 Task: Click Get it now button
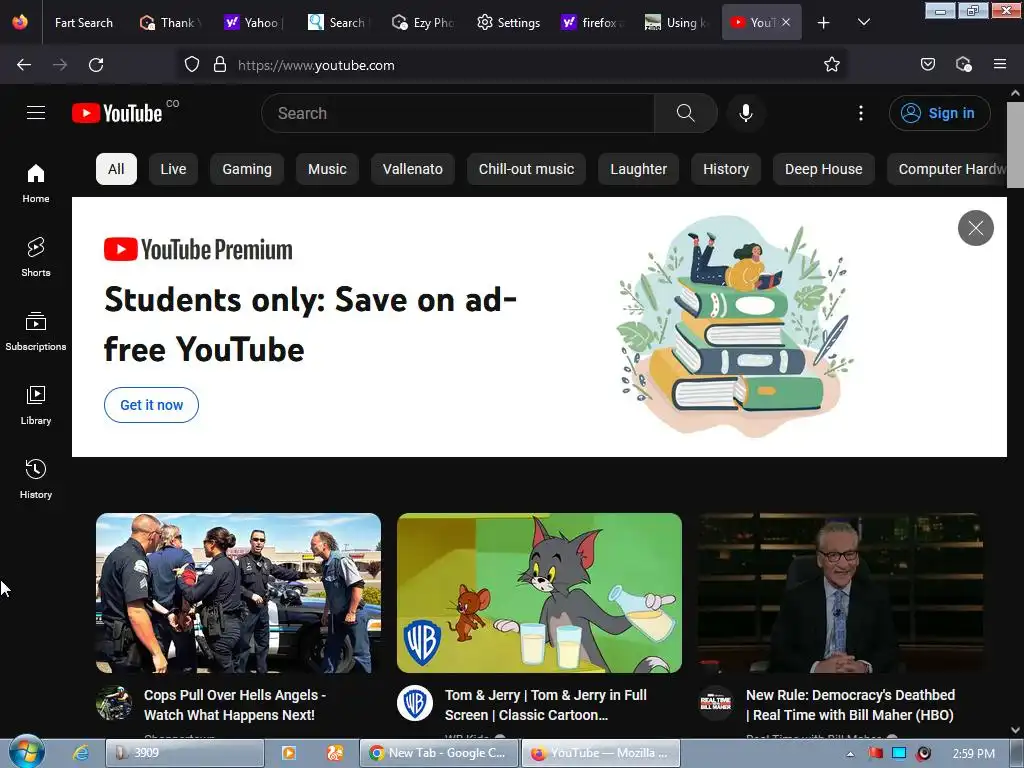pyautogui.click(x=152, y=405)
